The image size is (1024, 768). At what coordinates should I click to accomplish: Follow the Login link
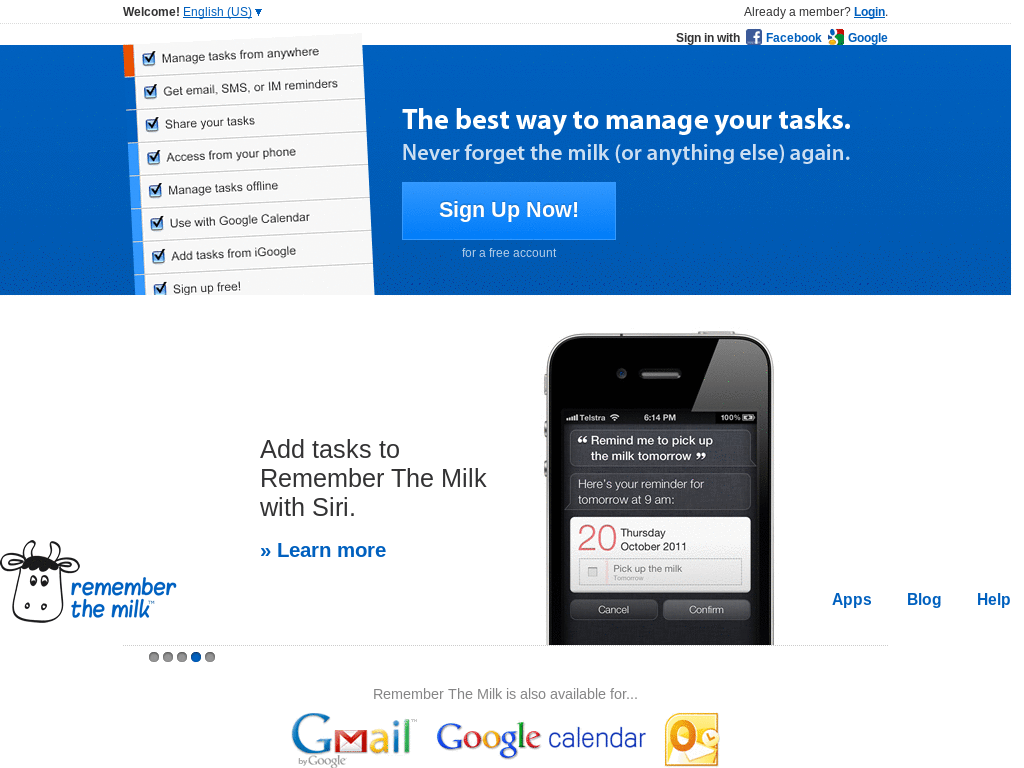click(x=869, y=12)
